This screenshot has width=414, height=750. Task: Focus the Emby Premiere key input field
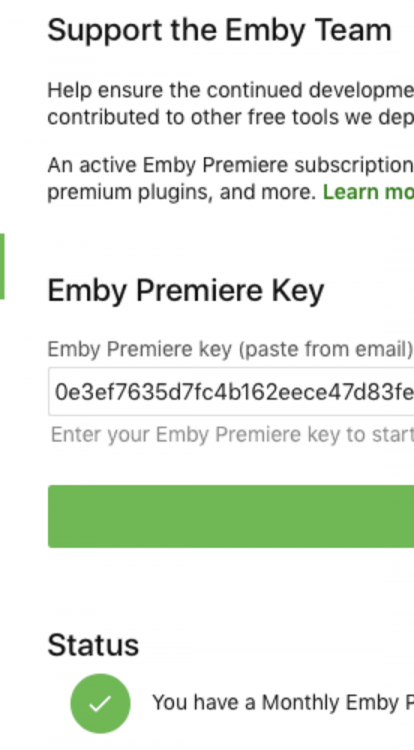pyautogui.click(x=231, y=392)
